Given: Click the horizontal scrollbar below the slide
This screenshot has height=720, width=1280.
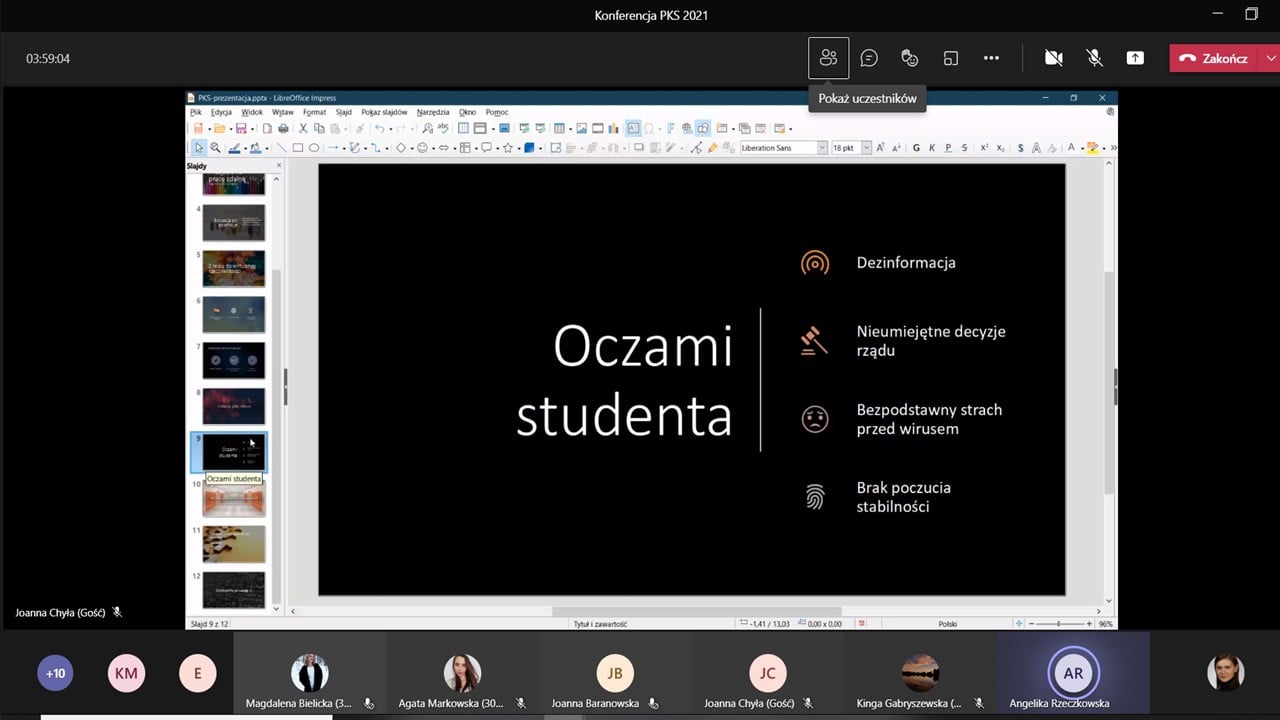Looking at the screenshot, I should pyautogui.click(x=696, y=610).
